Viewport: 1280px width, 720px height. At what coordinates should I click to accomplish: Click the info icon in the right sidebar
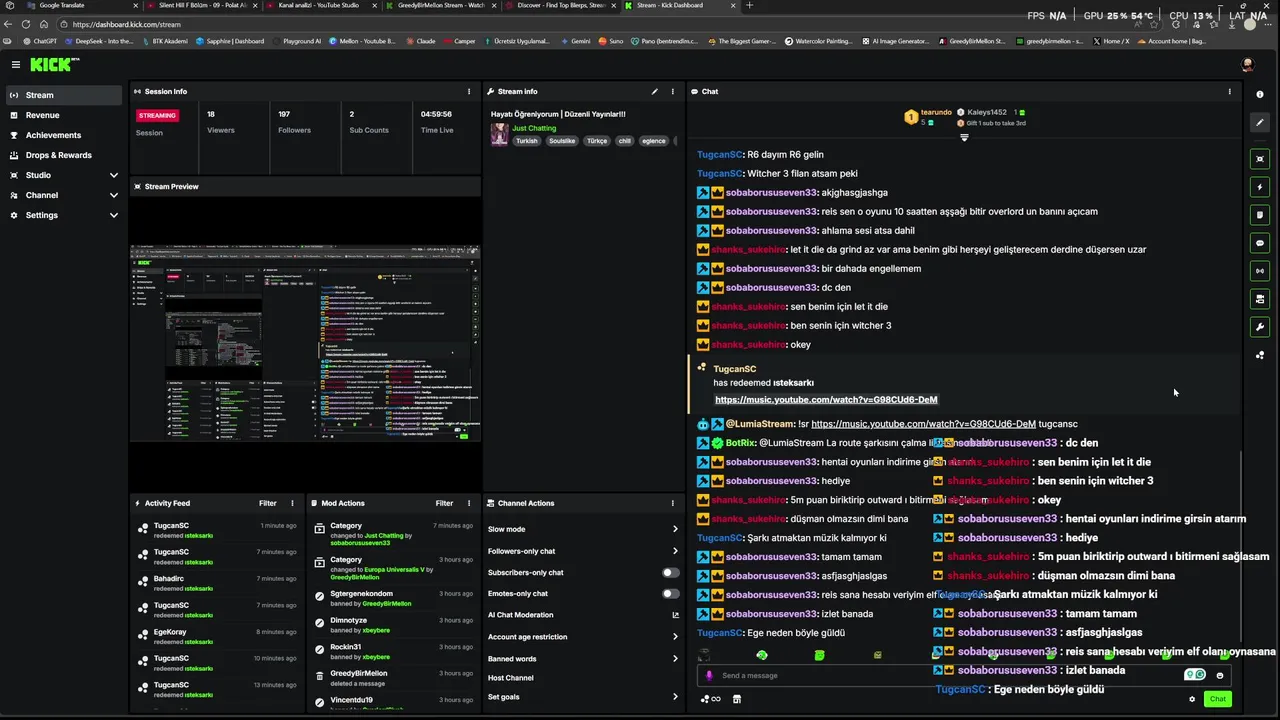click(x=1260, y=94)
